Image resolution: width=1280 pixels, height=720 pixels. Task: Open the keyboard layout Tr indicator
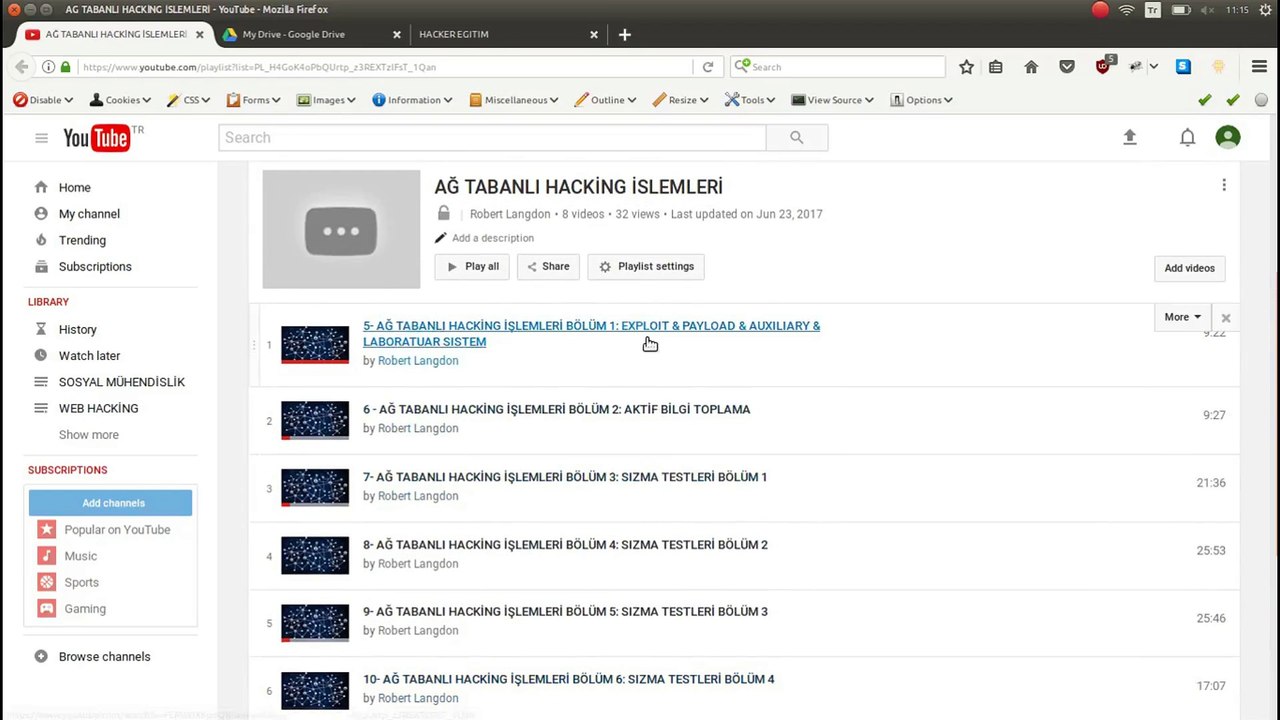pos(1153,10)
